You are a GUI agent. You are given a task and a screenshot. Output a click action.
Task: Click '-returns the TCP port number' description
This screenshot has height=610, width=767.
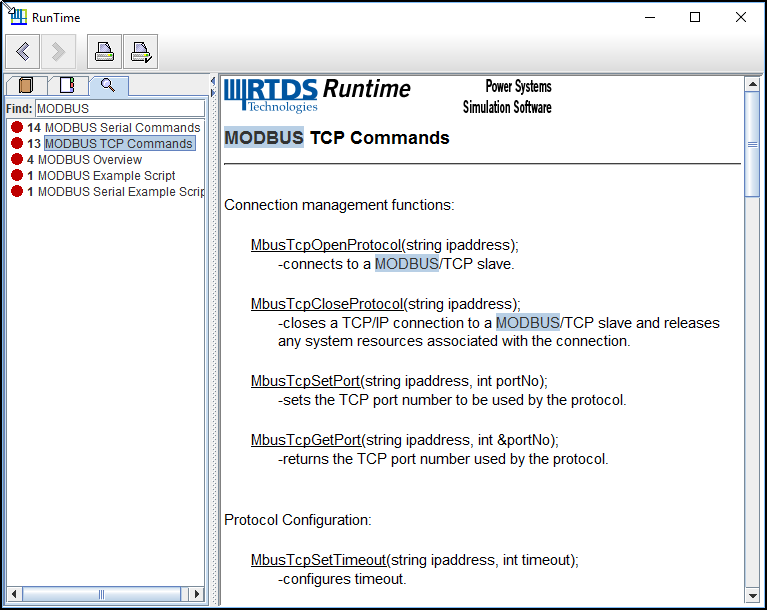click(x=443, y=459)
